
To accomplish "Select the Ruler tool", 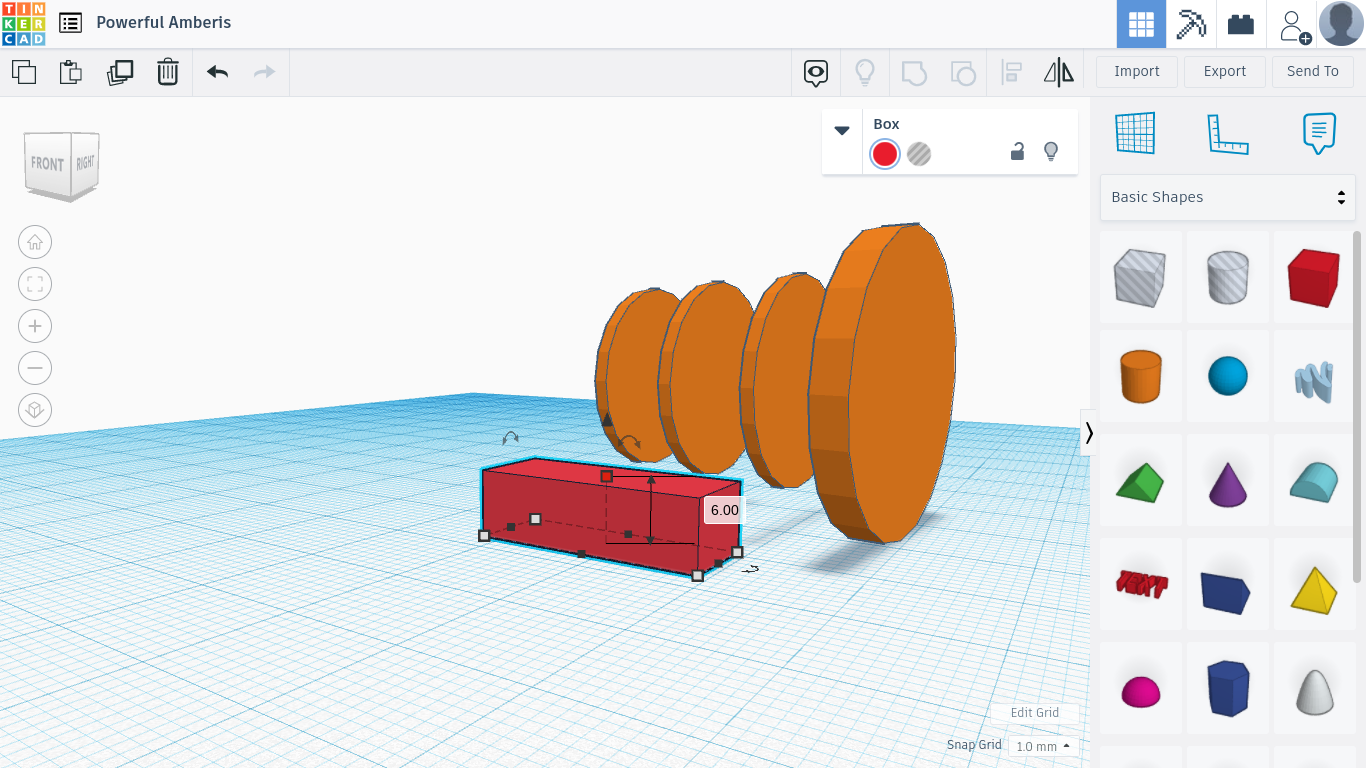I will (x=1228, y=133).
